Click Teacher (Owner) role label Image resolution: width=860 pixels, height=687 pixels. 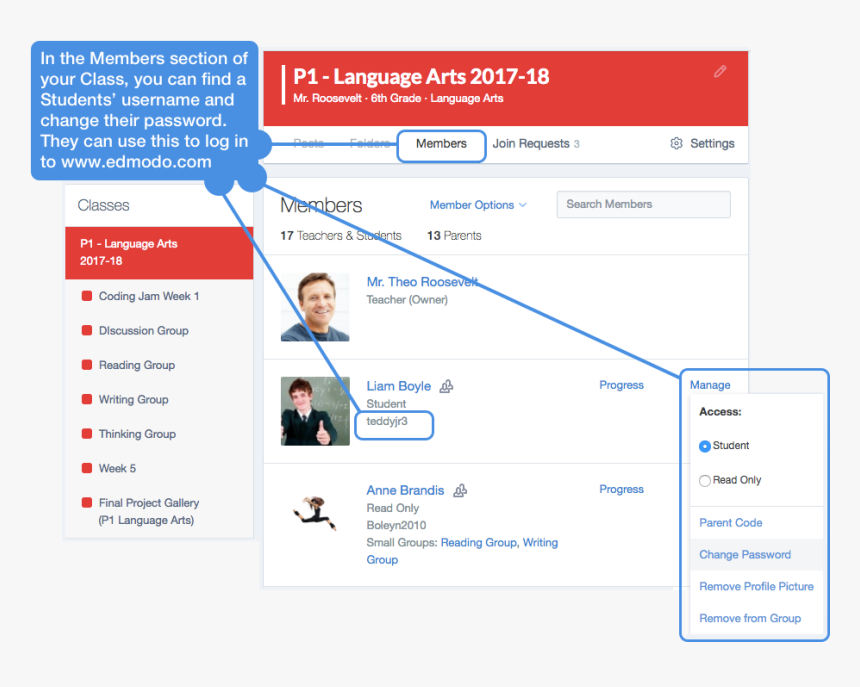click(x=407, y=300)
